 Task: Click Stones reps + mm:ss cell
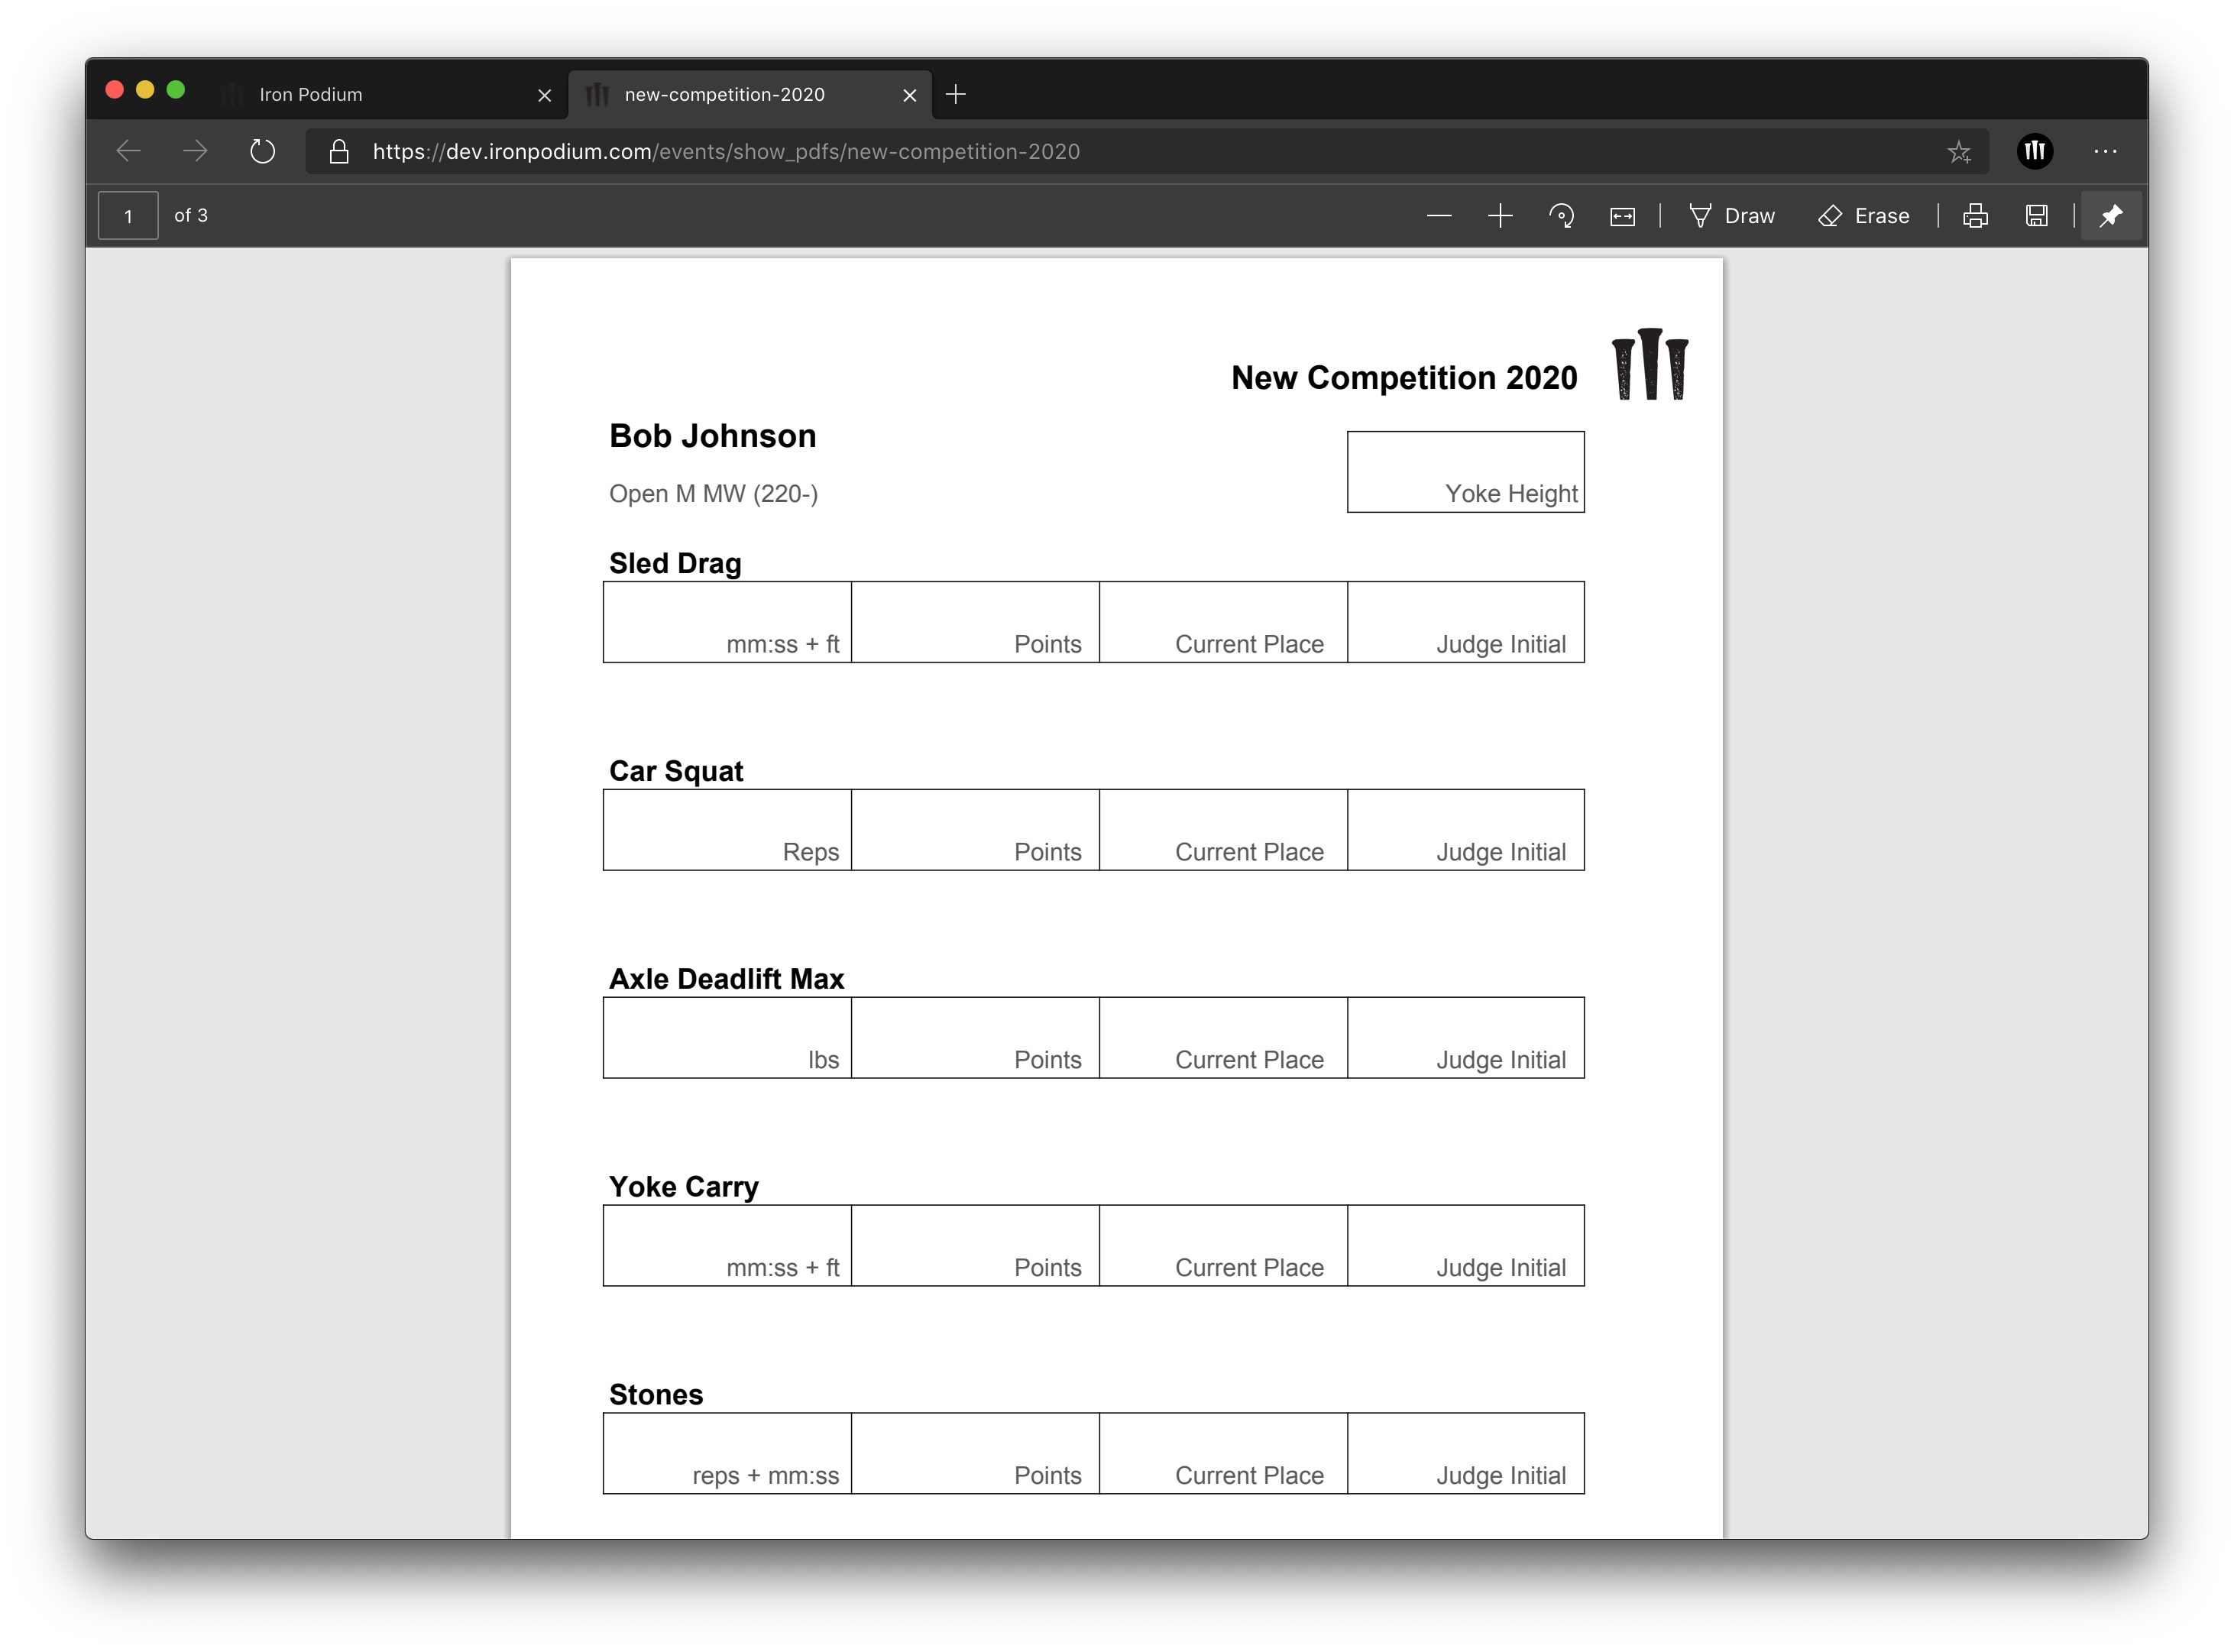[x=727, y=1454]
